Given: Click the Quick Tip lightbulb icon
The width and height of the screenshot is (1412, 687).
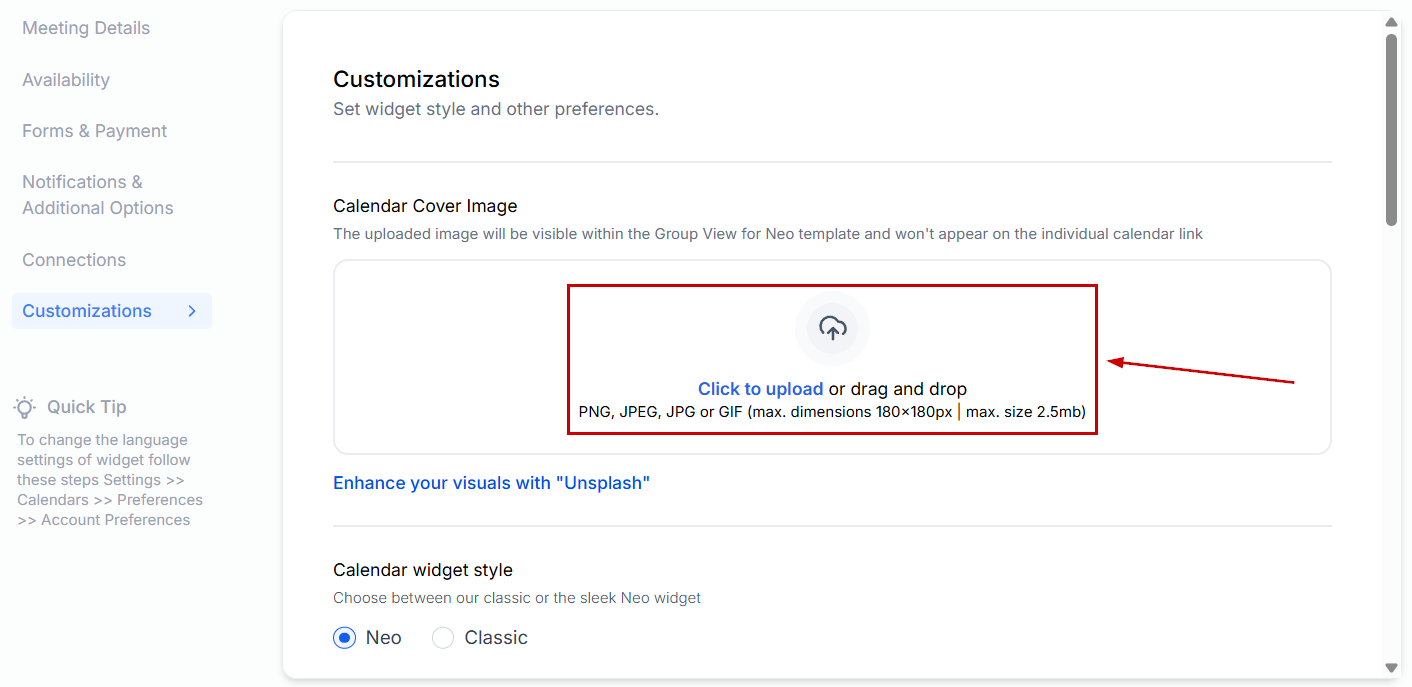Looking at the screenshot, I should [25, 407].
